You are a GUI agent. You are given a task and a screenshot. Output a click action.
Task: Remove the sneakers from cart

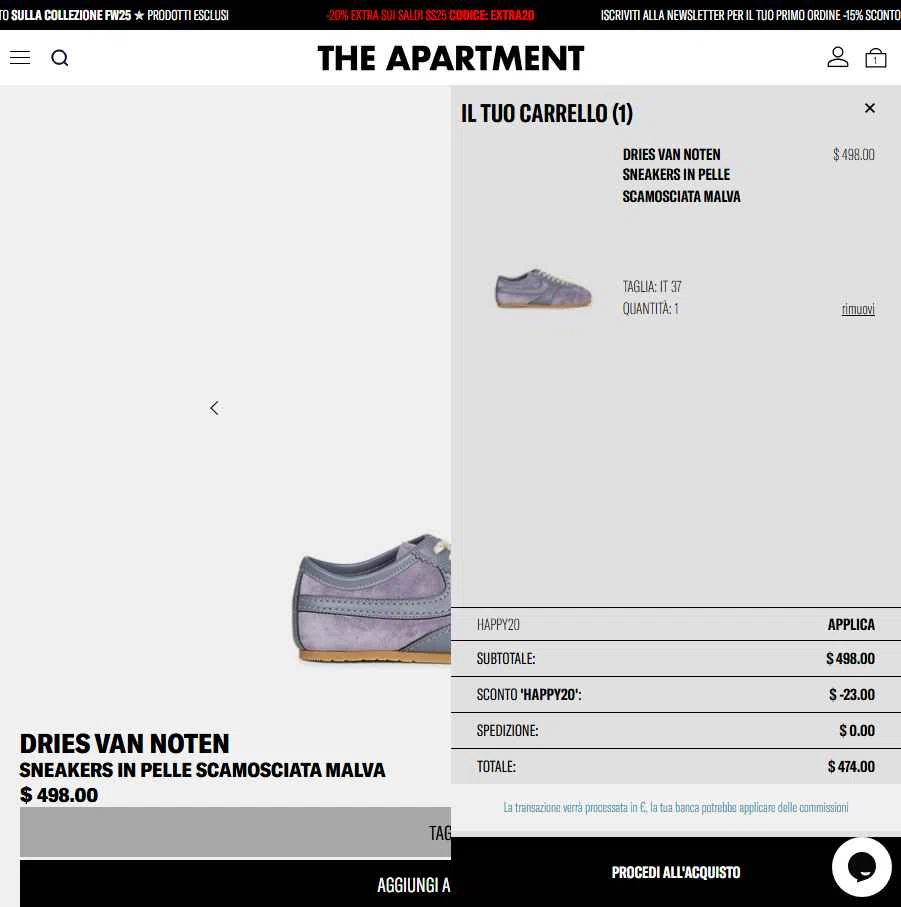click(858, 309)
